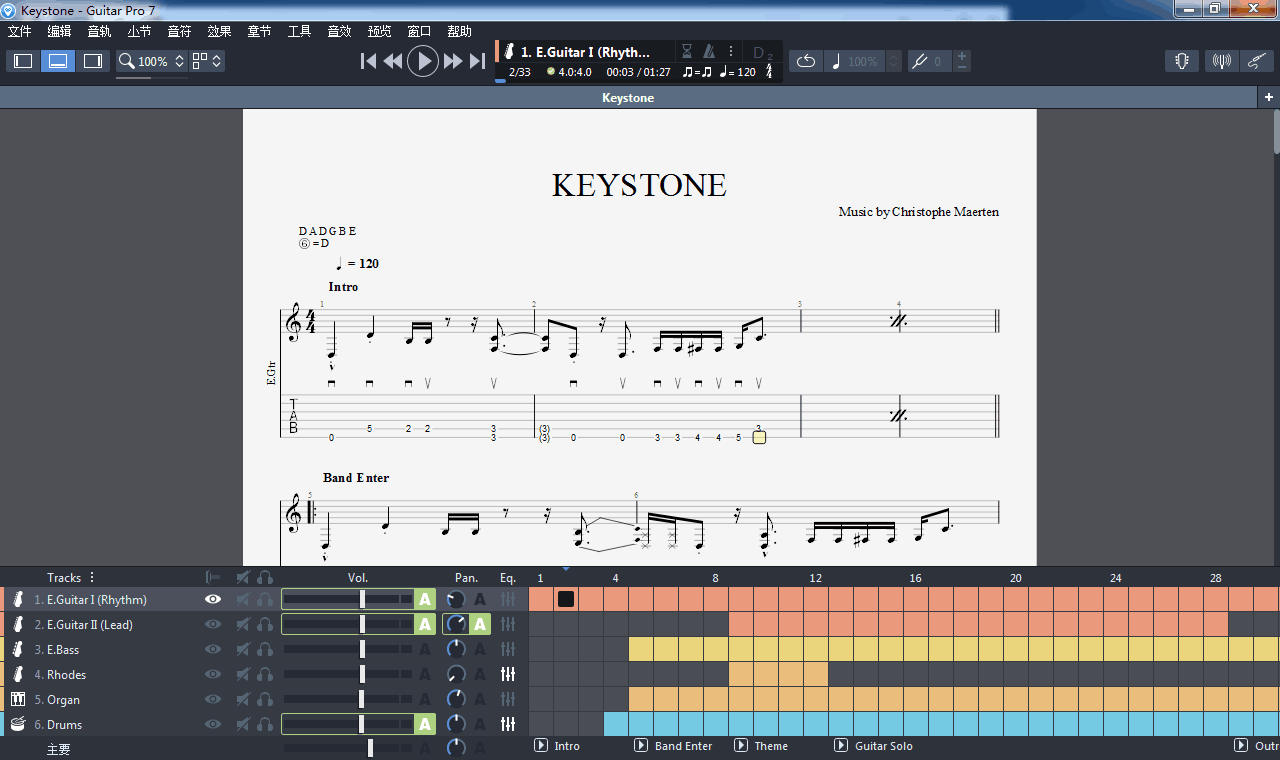The height and width of the screenshot is (760, 1280).
Task: Mute the E.Bass track
Action: pyautogui.click(x=242, y=649)
